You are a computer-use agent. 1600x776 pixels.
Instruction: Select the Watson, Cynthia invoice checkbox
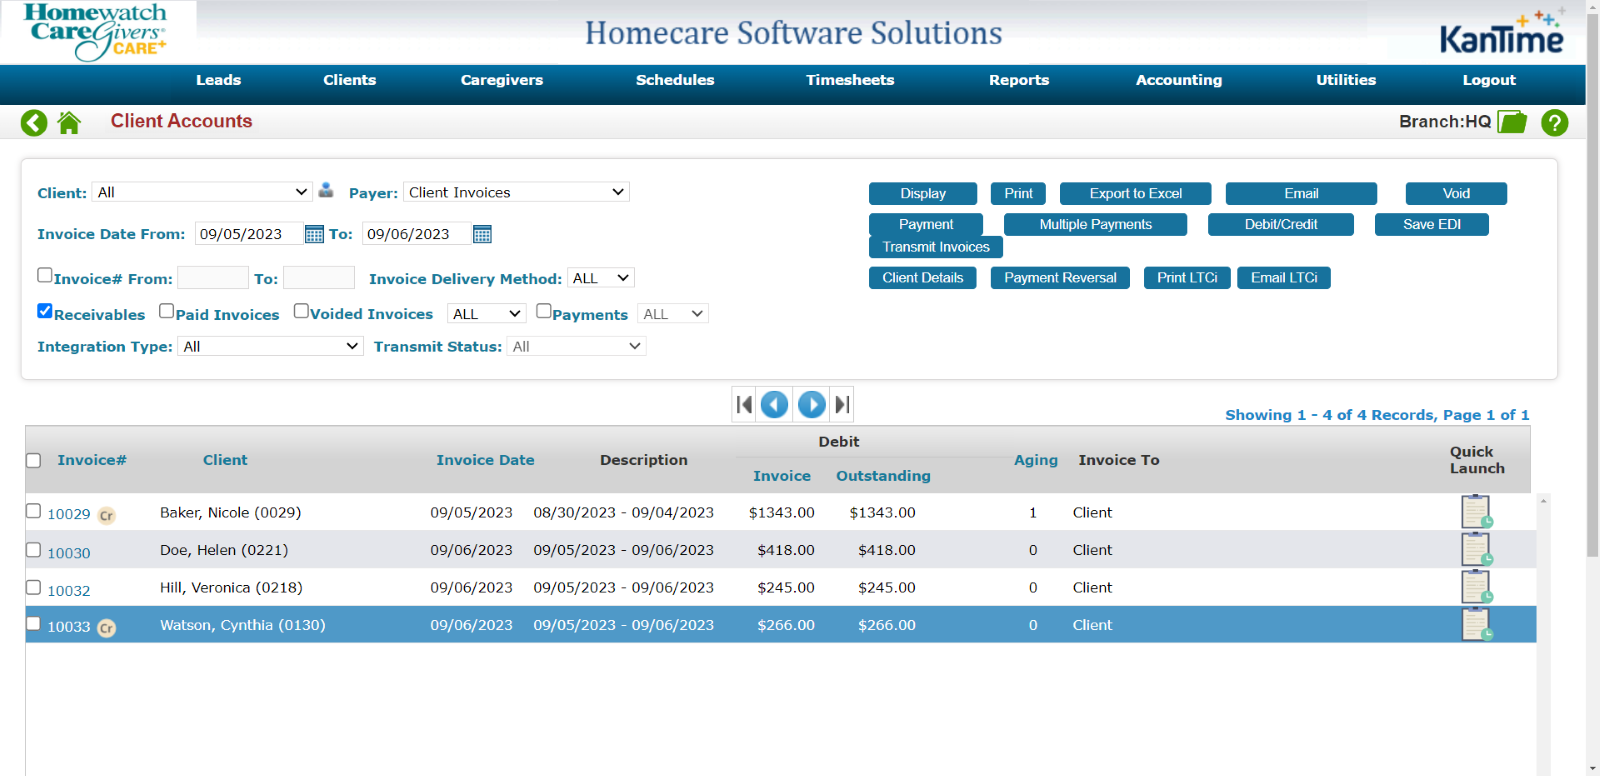[33, 624]
